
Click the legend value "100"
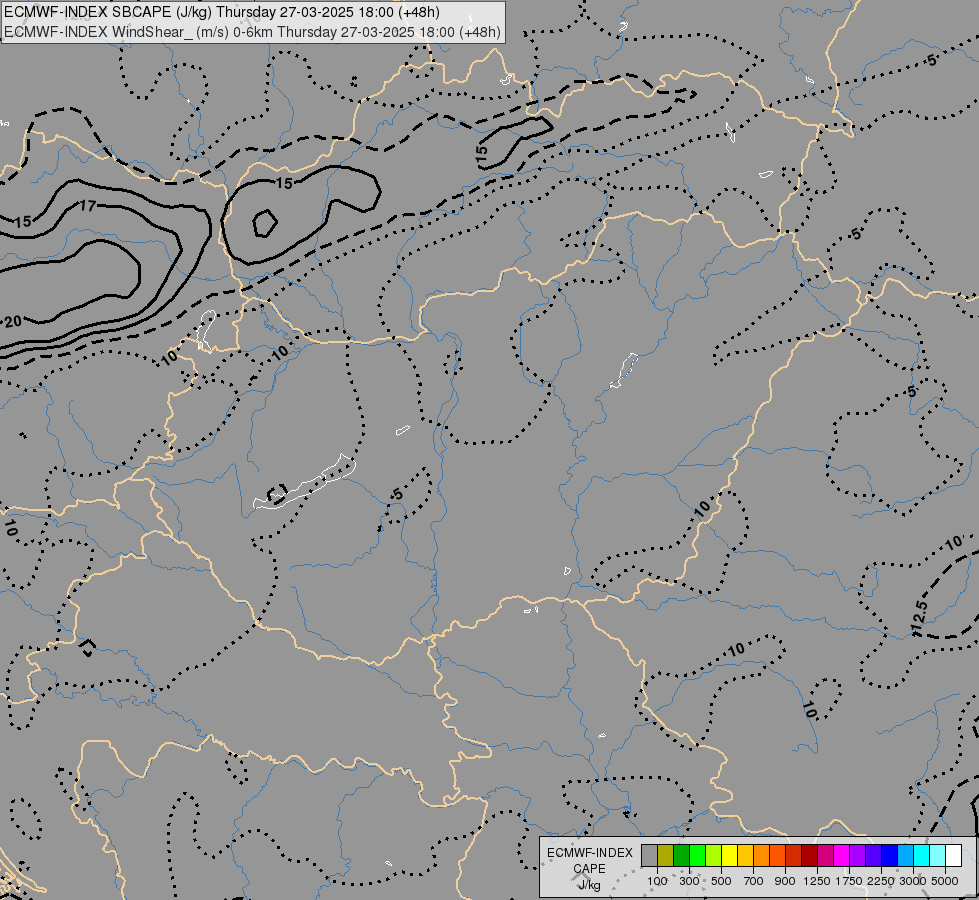(657, 881)
